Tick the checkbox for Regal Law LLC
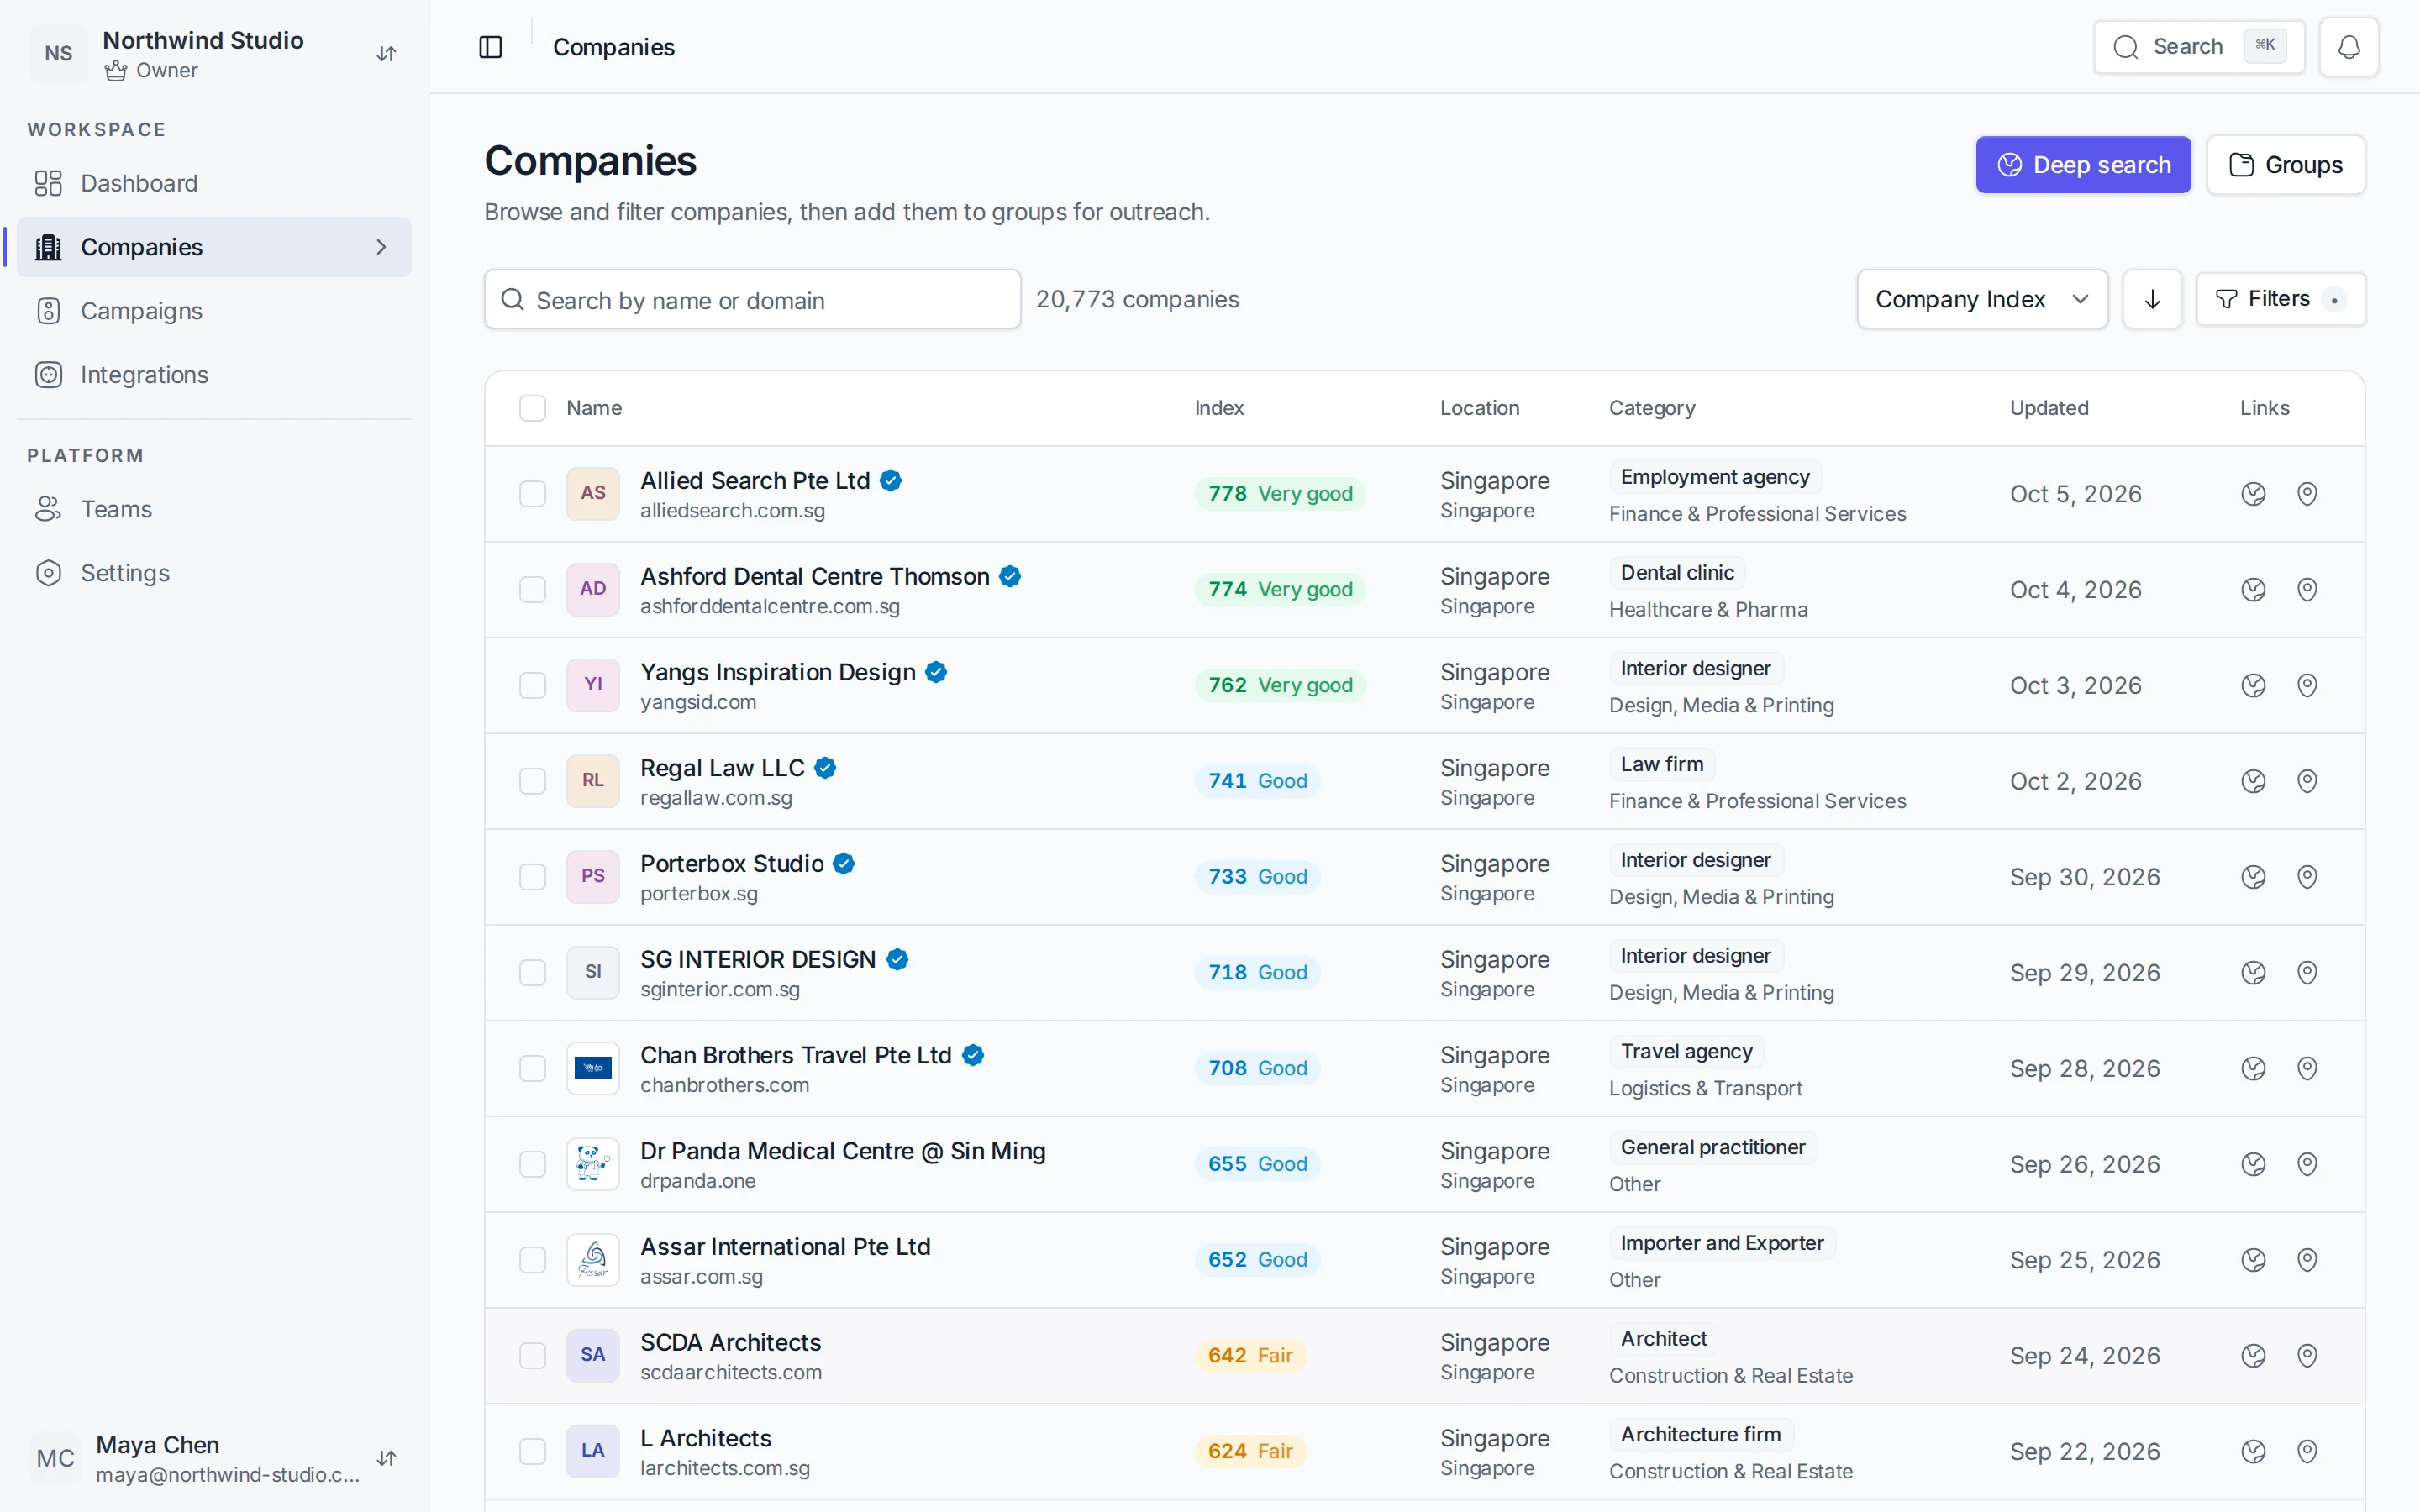 point(532,781)
